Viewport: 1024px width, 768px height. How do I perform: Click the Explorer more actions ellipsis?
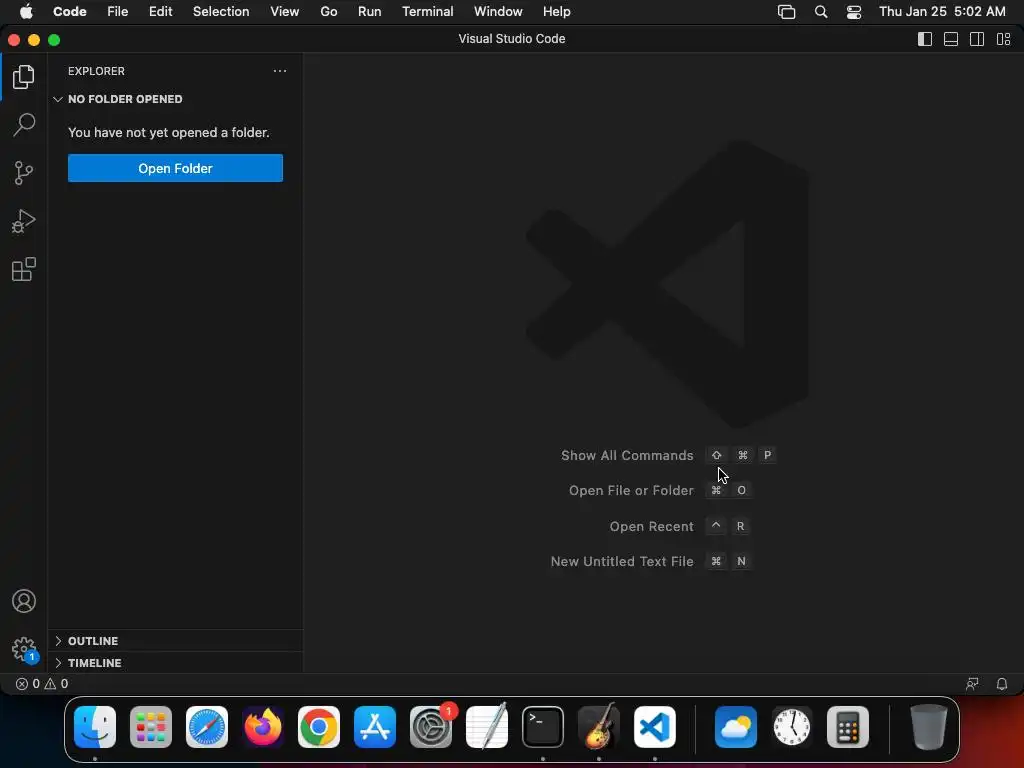(x=280, y=71)
